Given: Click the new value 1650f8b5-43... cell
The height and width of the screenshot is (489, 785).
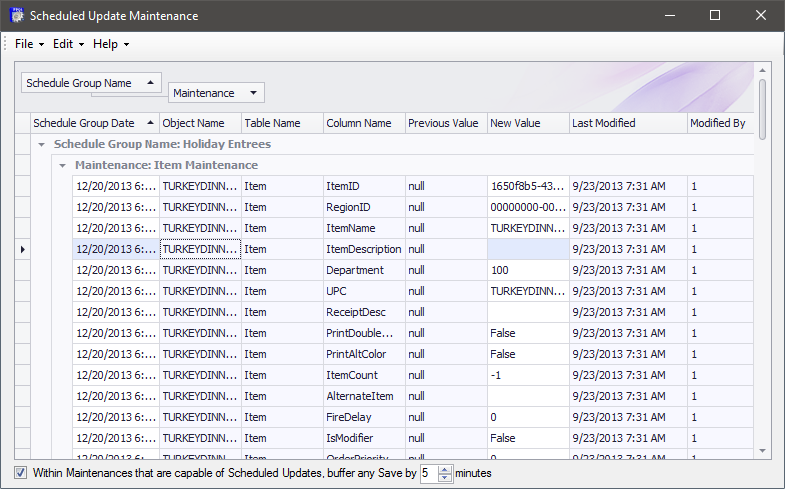Looking at the screenshot, I should coord(528,186).
